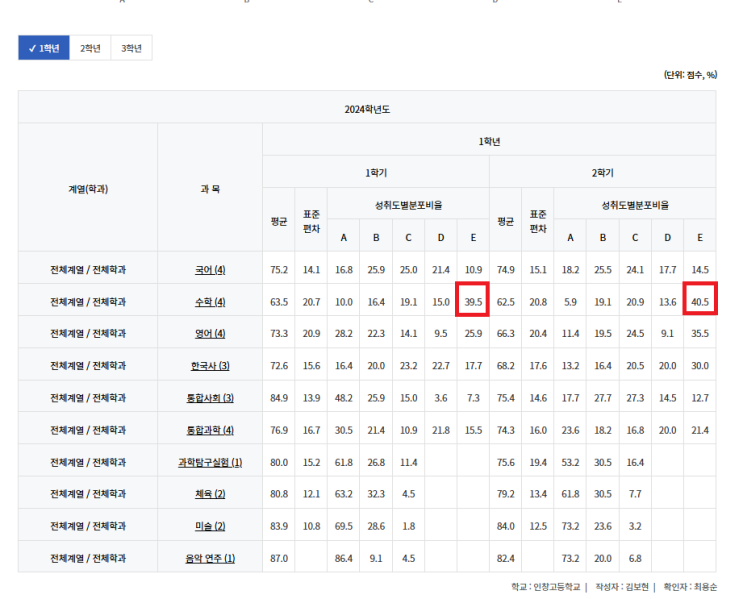This screenshot has height=599, width=743.
Task: Select the 체육 (2) subject link
Action: [210, 494]
